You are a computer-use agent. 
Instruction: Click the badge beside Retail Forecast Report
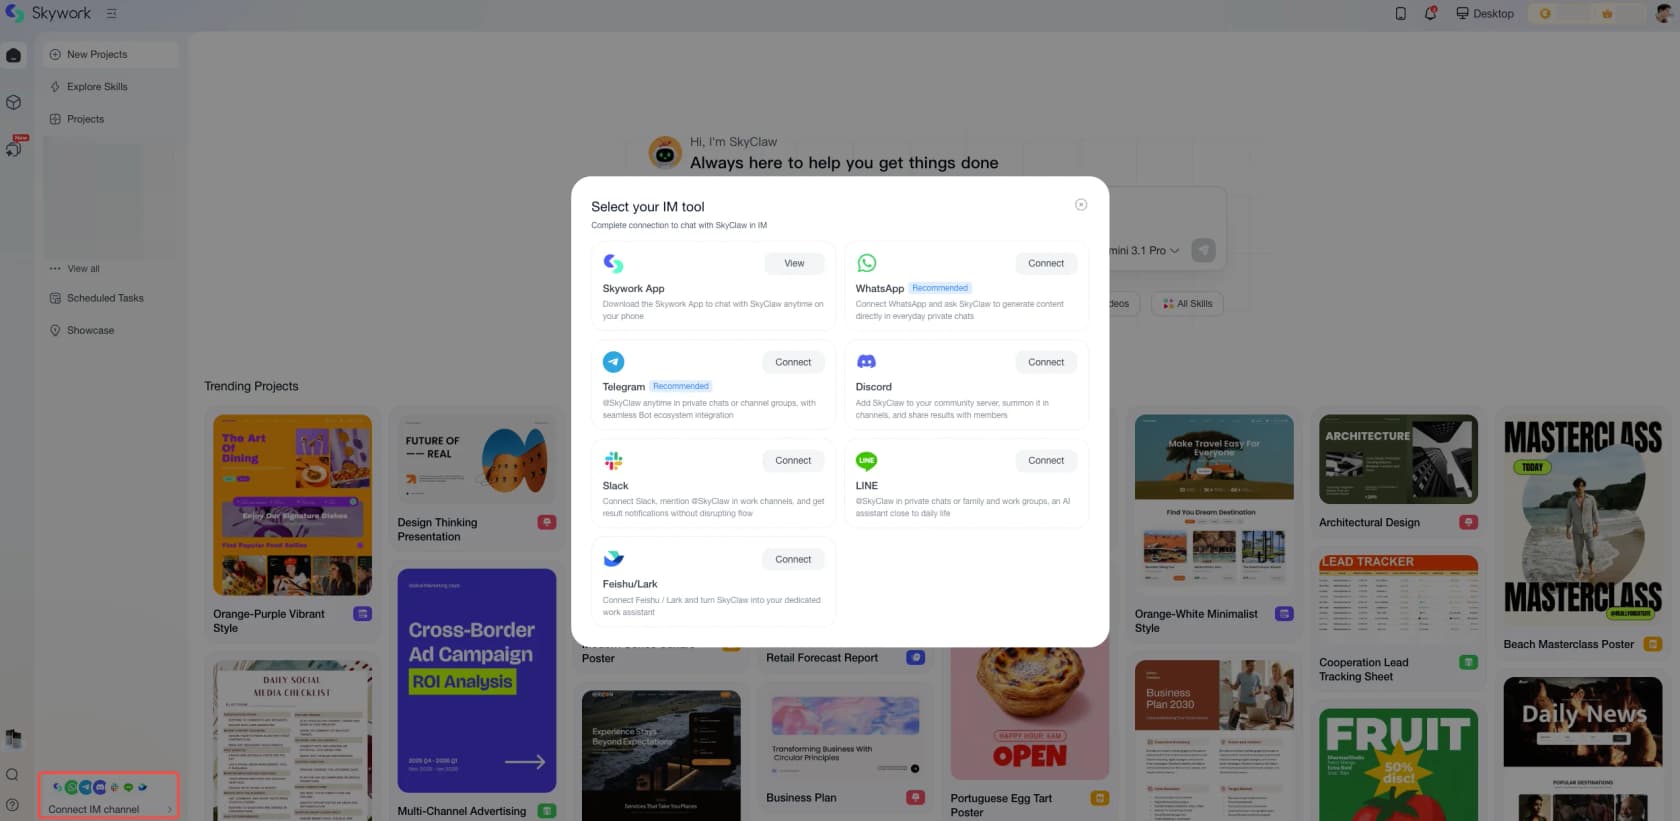[915, 657]
